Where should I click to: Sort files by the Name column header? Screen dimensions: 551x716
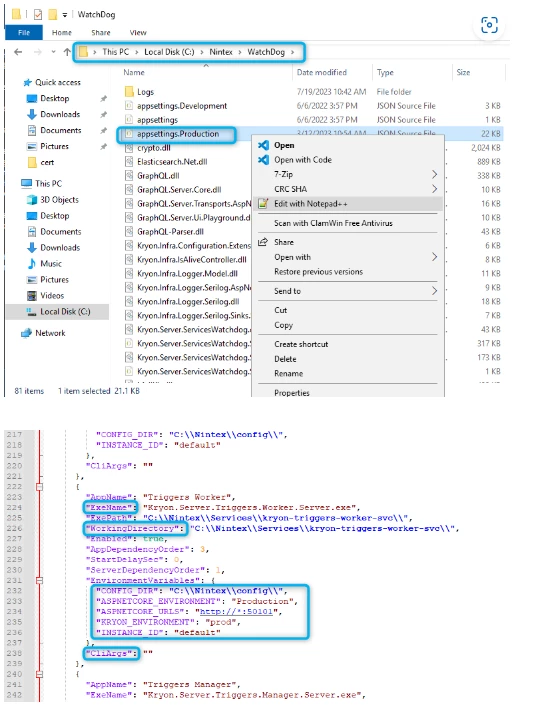point(134,72)
